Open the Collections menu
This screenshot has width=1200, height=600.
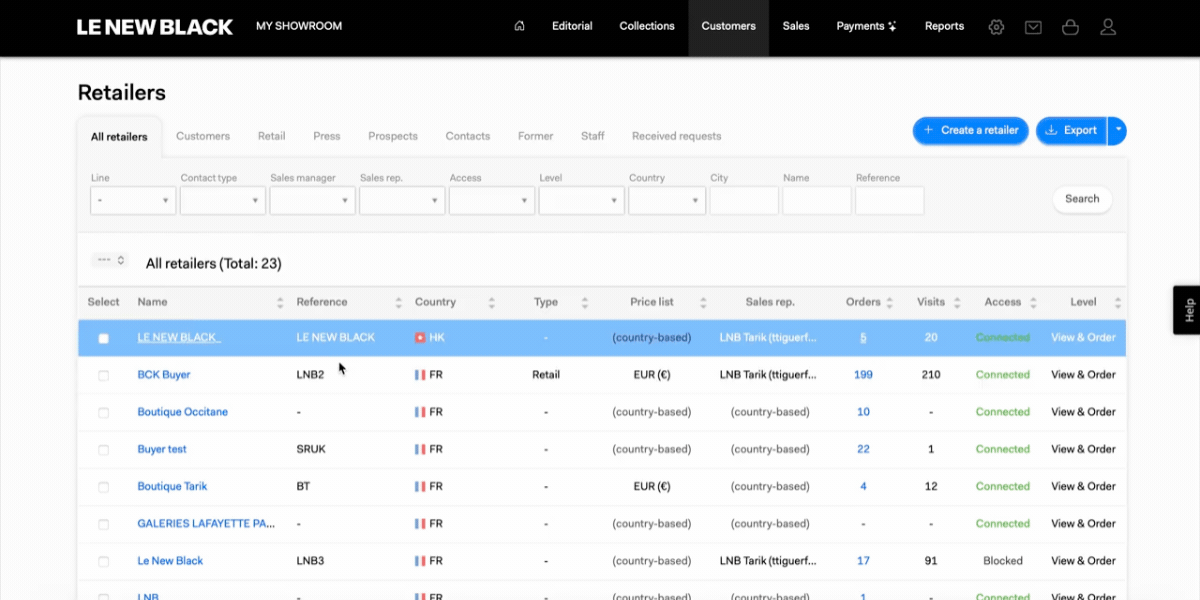[x=647, y=27]
